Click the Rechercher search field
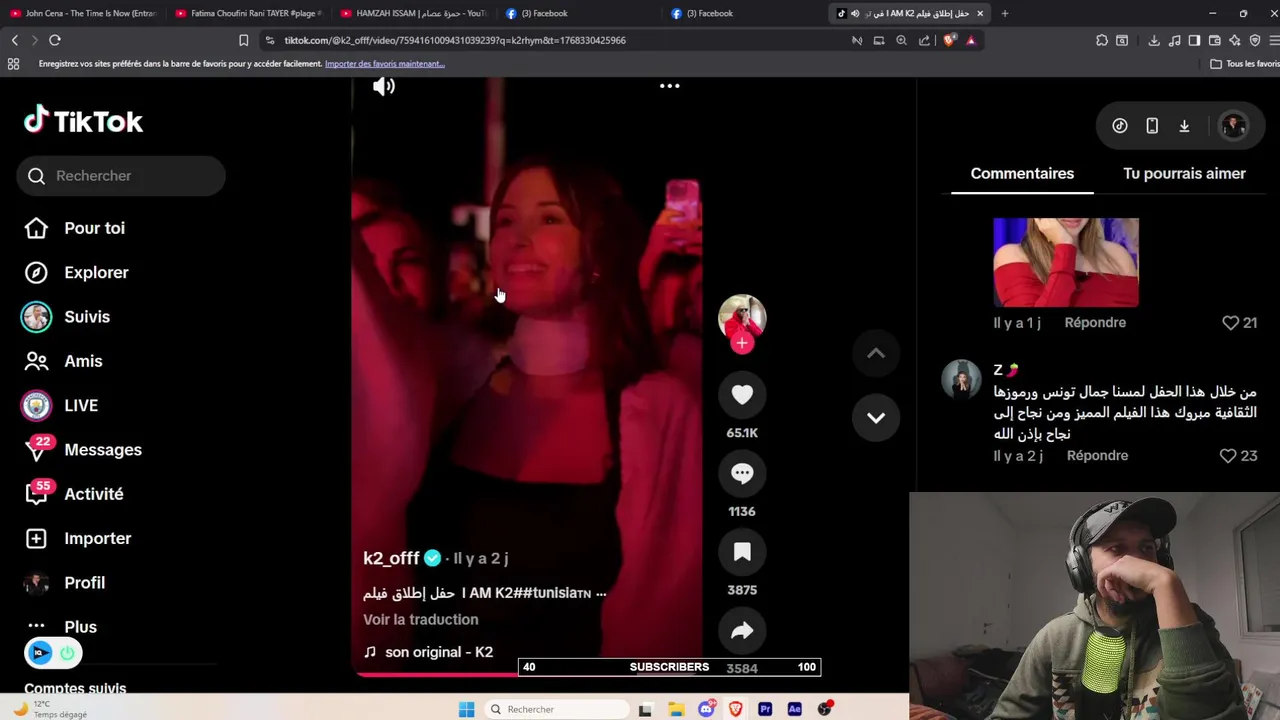The height and width of the screenshot is (720, 1280). 121,176
